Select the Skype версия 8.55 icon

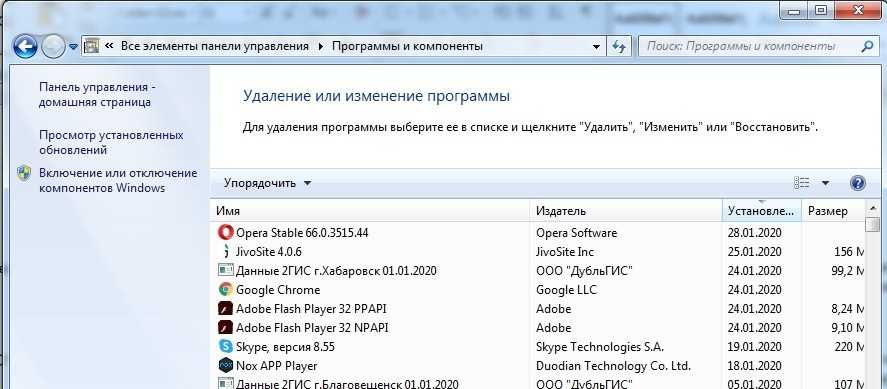225,346
